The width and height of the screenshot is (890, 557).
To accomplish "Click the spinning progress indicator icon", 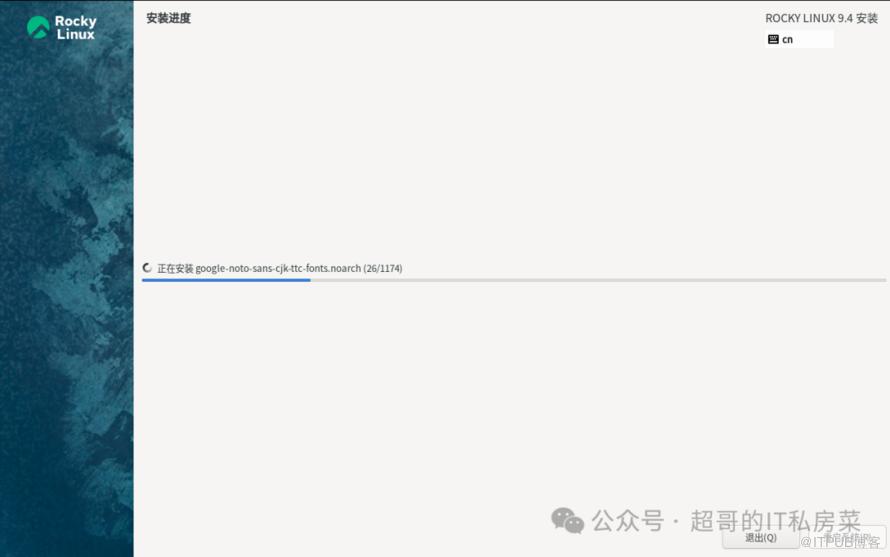I will point(148,268).
